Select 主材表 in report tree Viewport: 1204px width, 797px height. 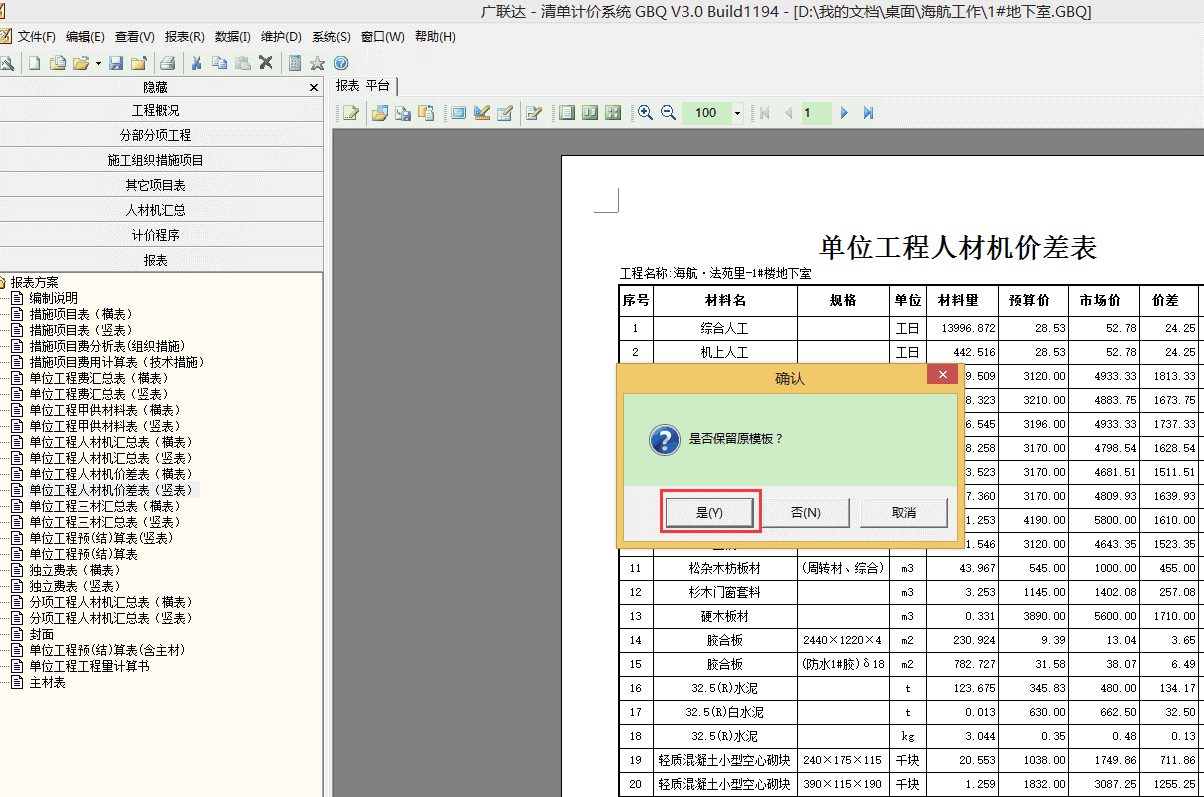click(x=47, y=682)
